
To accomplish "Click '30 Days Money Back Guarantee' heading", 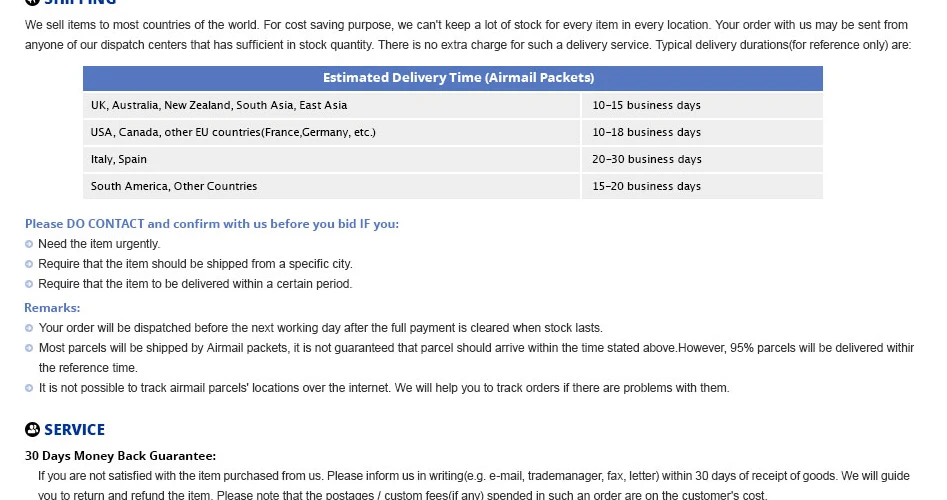I will pyautogui.click(x=120, y=456).
